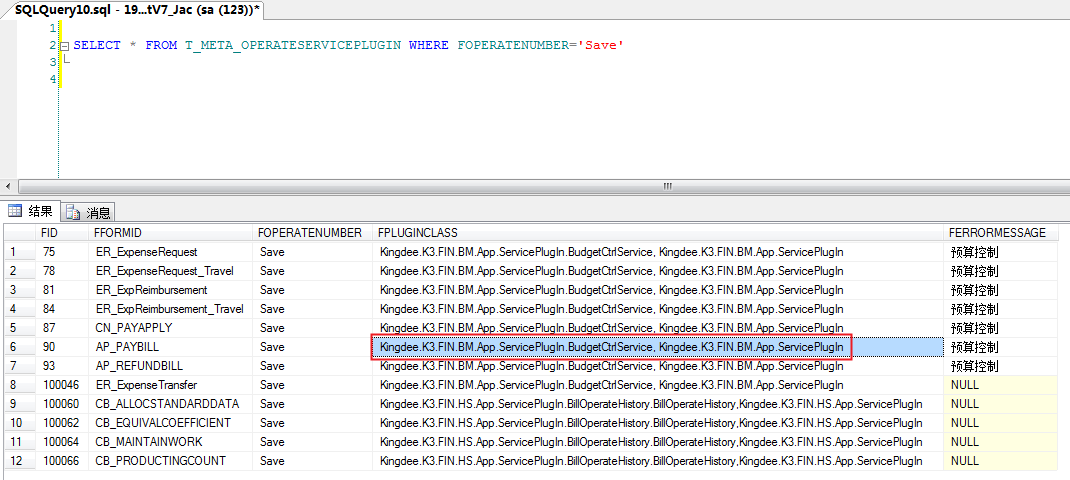The height and width of the screenshot is (480, 1070).
Task: Click Save cell in CB_EQUIVALCOEFFICIENT row
Action: [313, 423]
